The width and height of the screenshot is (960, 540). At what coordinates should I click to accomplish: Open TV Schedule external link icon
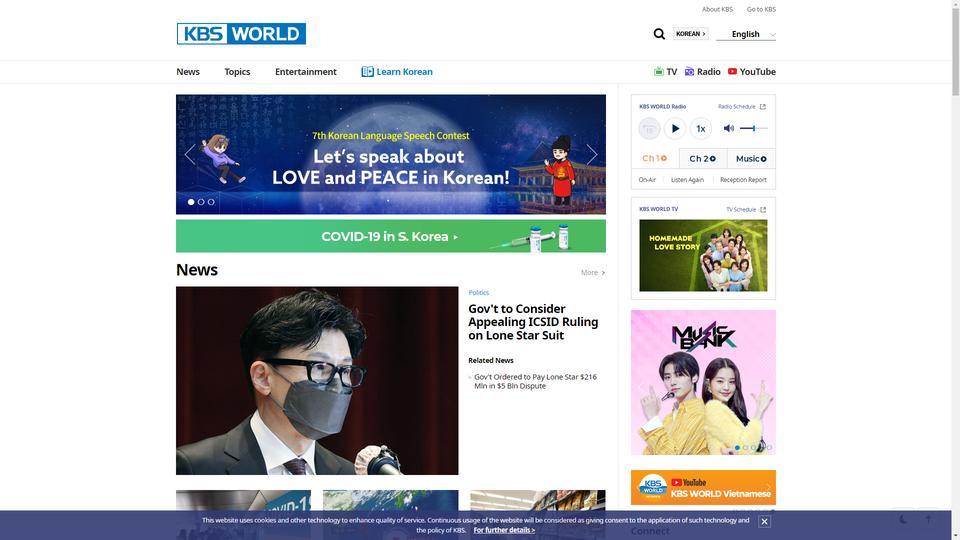[763, 209]
